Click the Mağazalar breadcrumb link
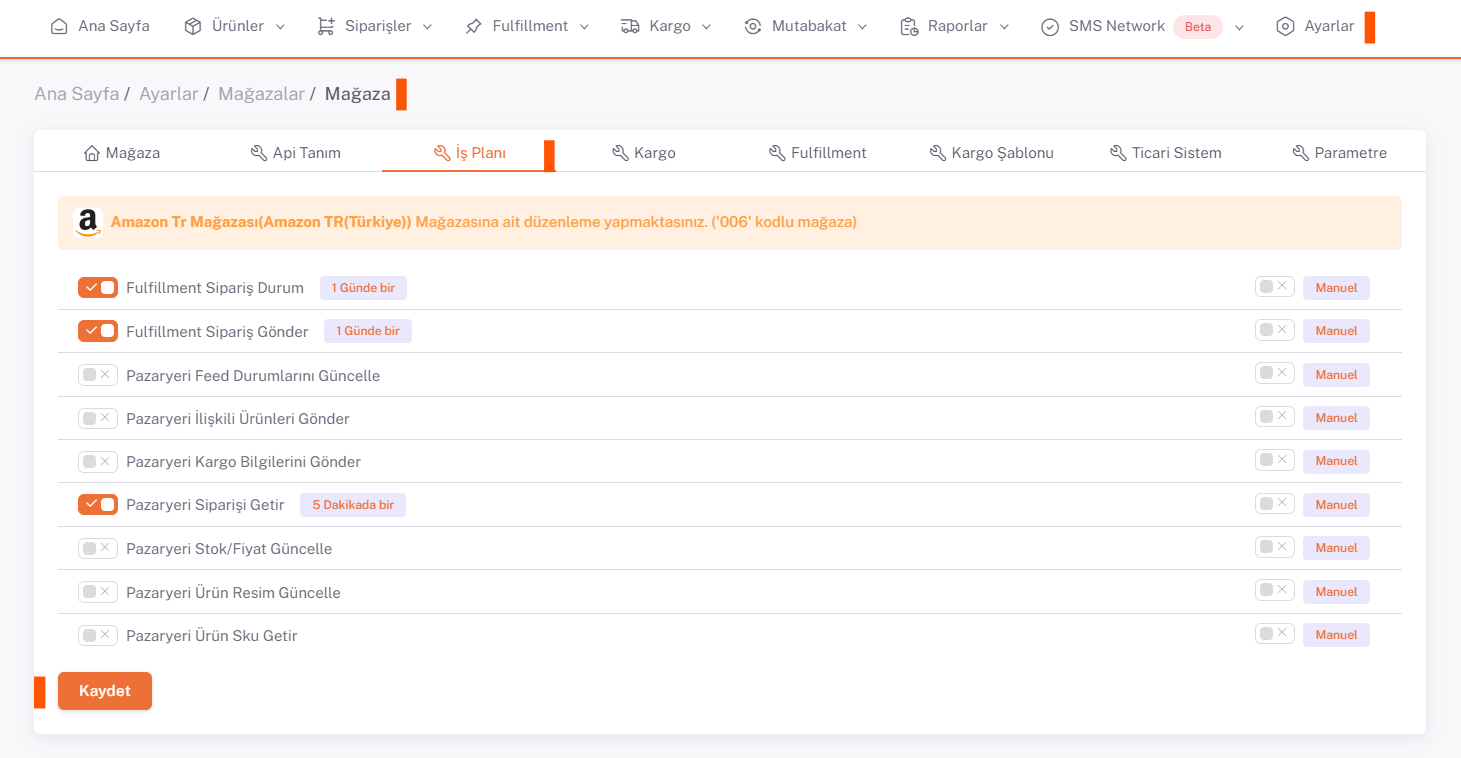This screenshot has height=758, width=1461. (261, 94)
